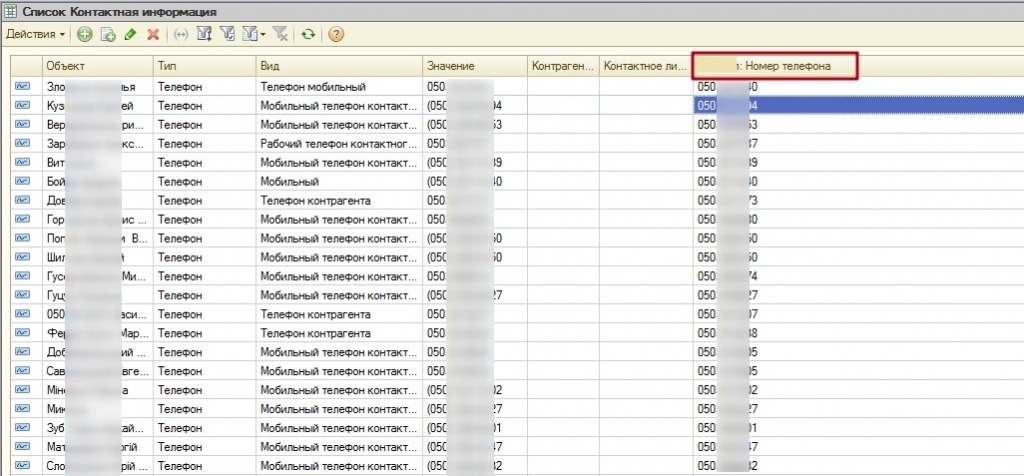Click the Disable filter icon
The height and width of the screenshot is (476, 1024).
click(x=281, y=34)
